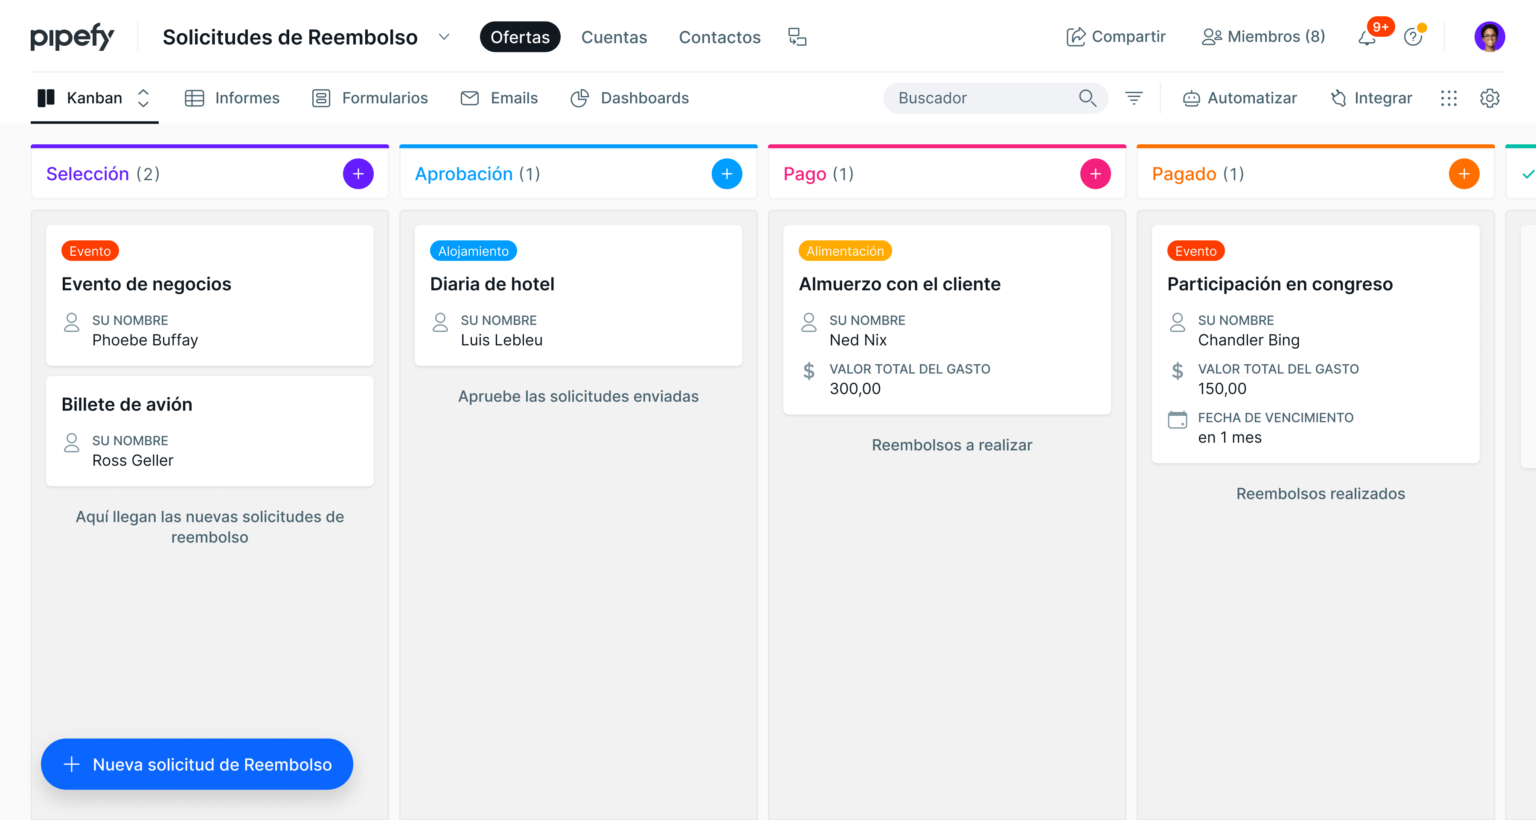Open the apps grid icon

click(1449, 98)
